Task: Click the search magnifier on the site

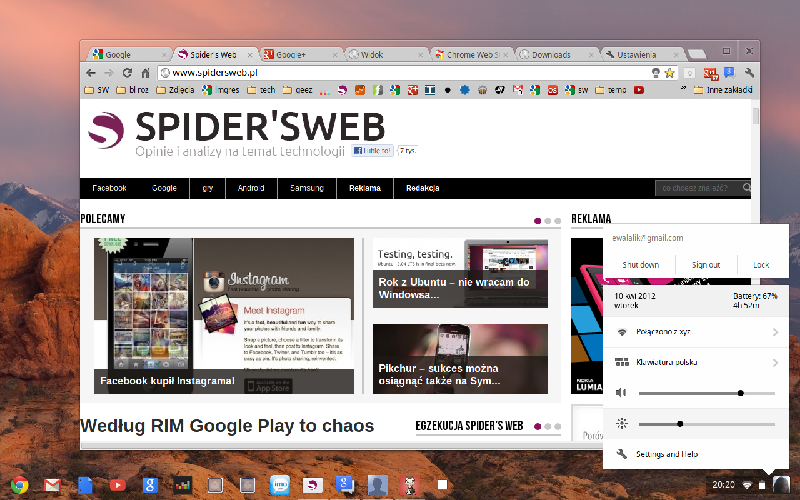Action: coord(746,188)
